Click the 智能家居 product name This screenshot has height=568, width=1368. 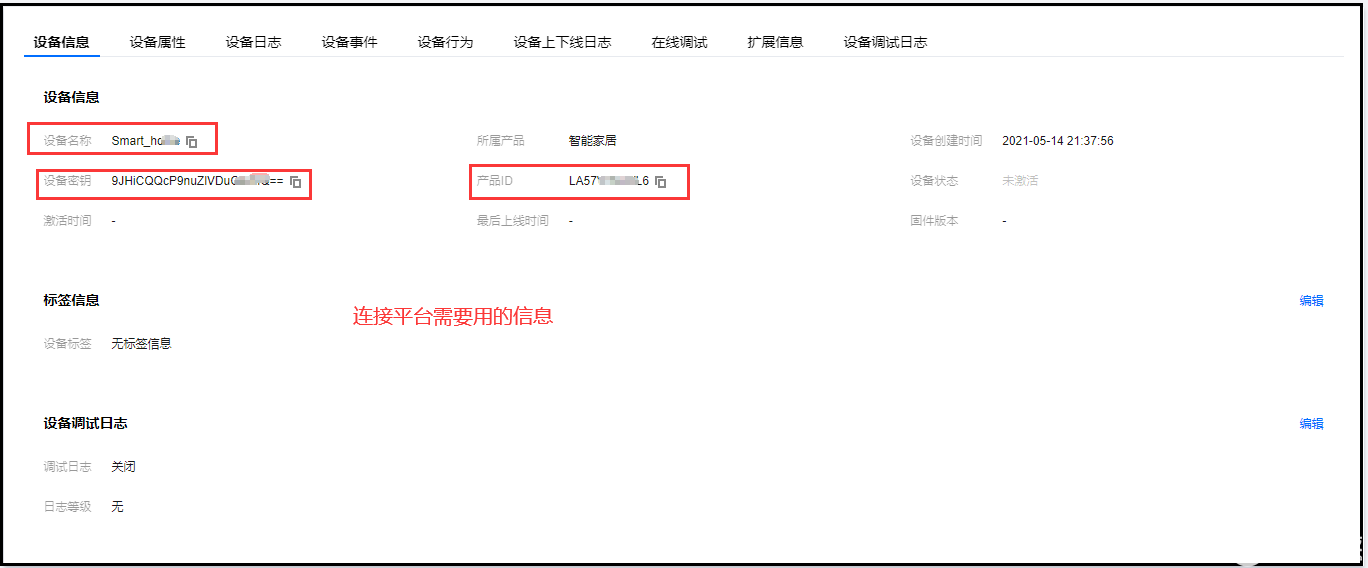point(592,141)
